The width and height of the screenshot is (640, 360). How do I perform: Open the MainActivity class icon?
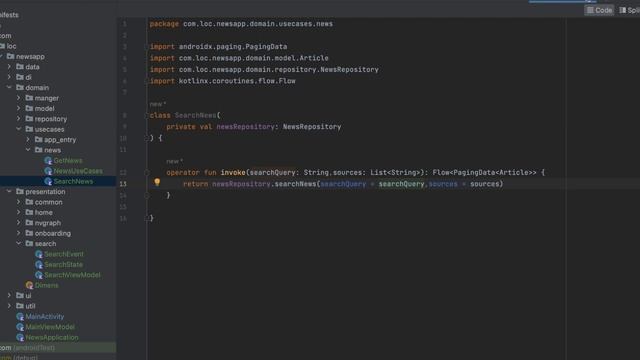pyautogui.click(x=20, y=317)
